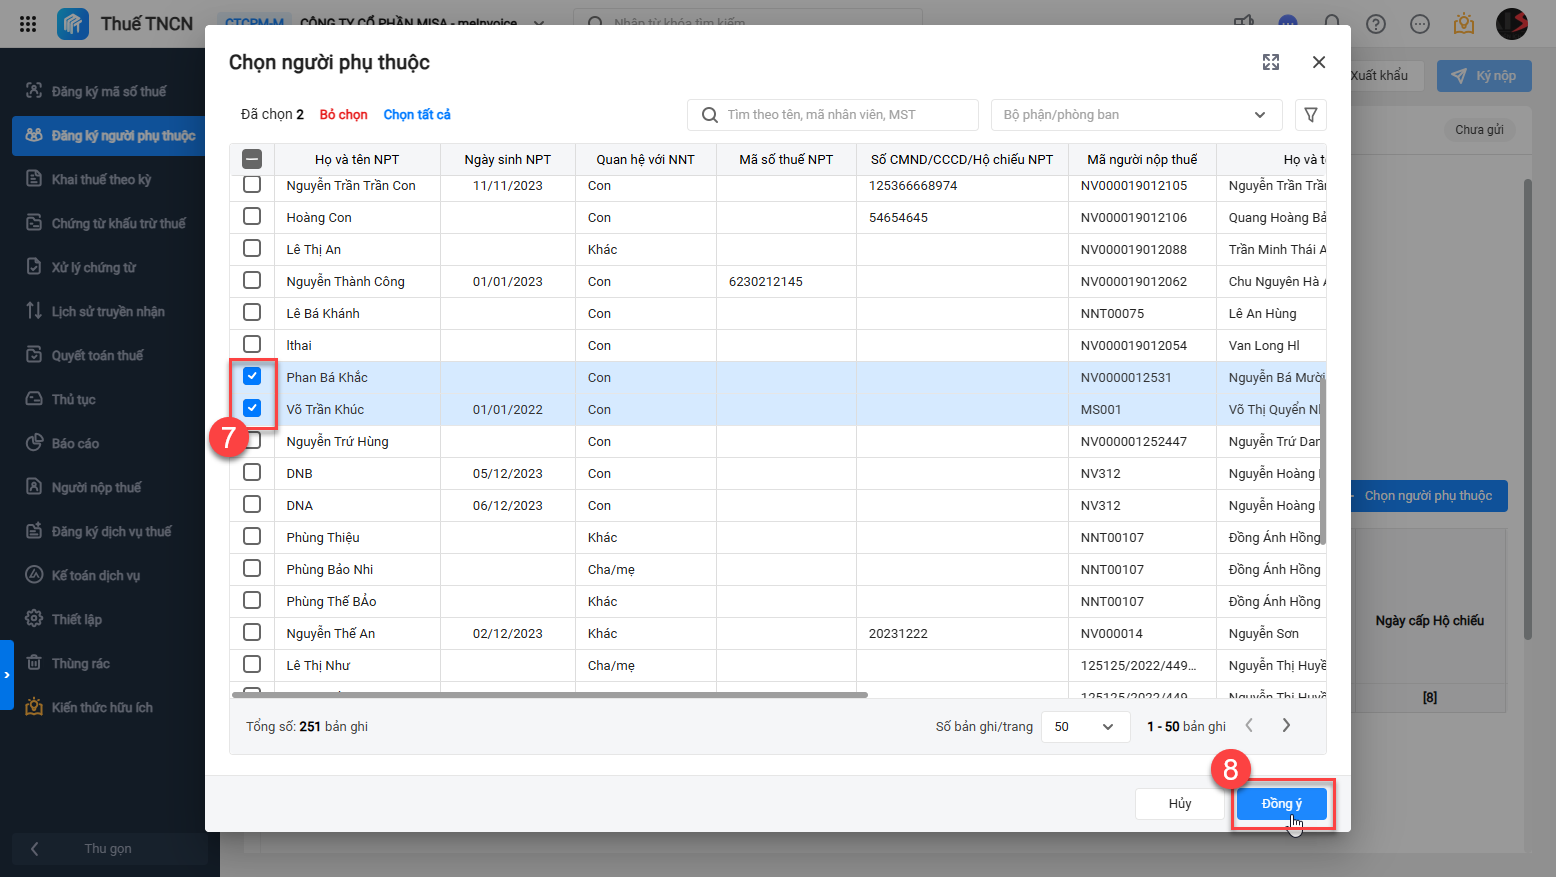Open the help question mark icon
This screenshot has height=877, width=1556.
tap(1376, 24)
